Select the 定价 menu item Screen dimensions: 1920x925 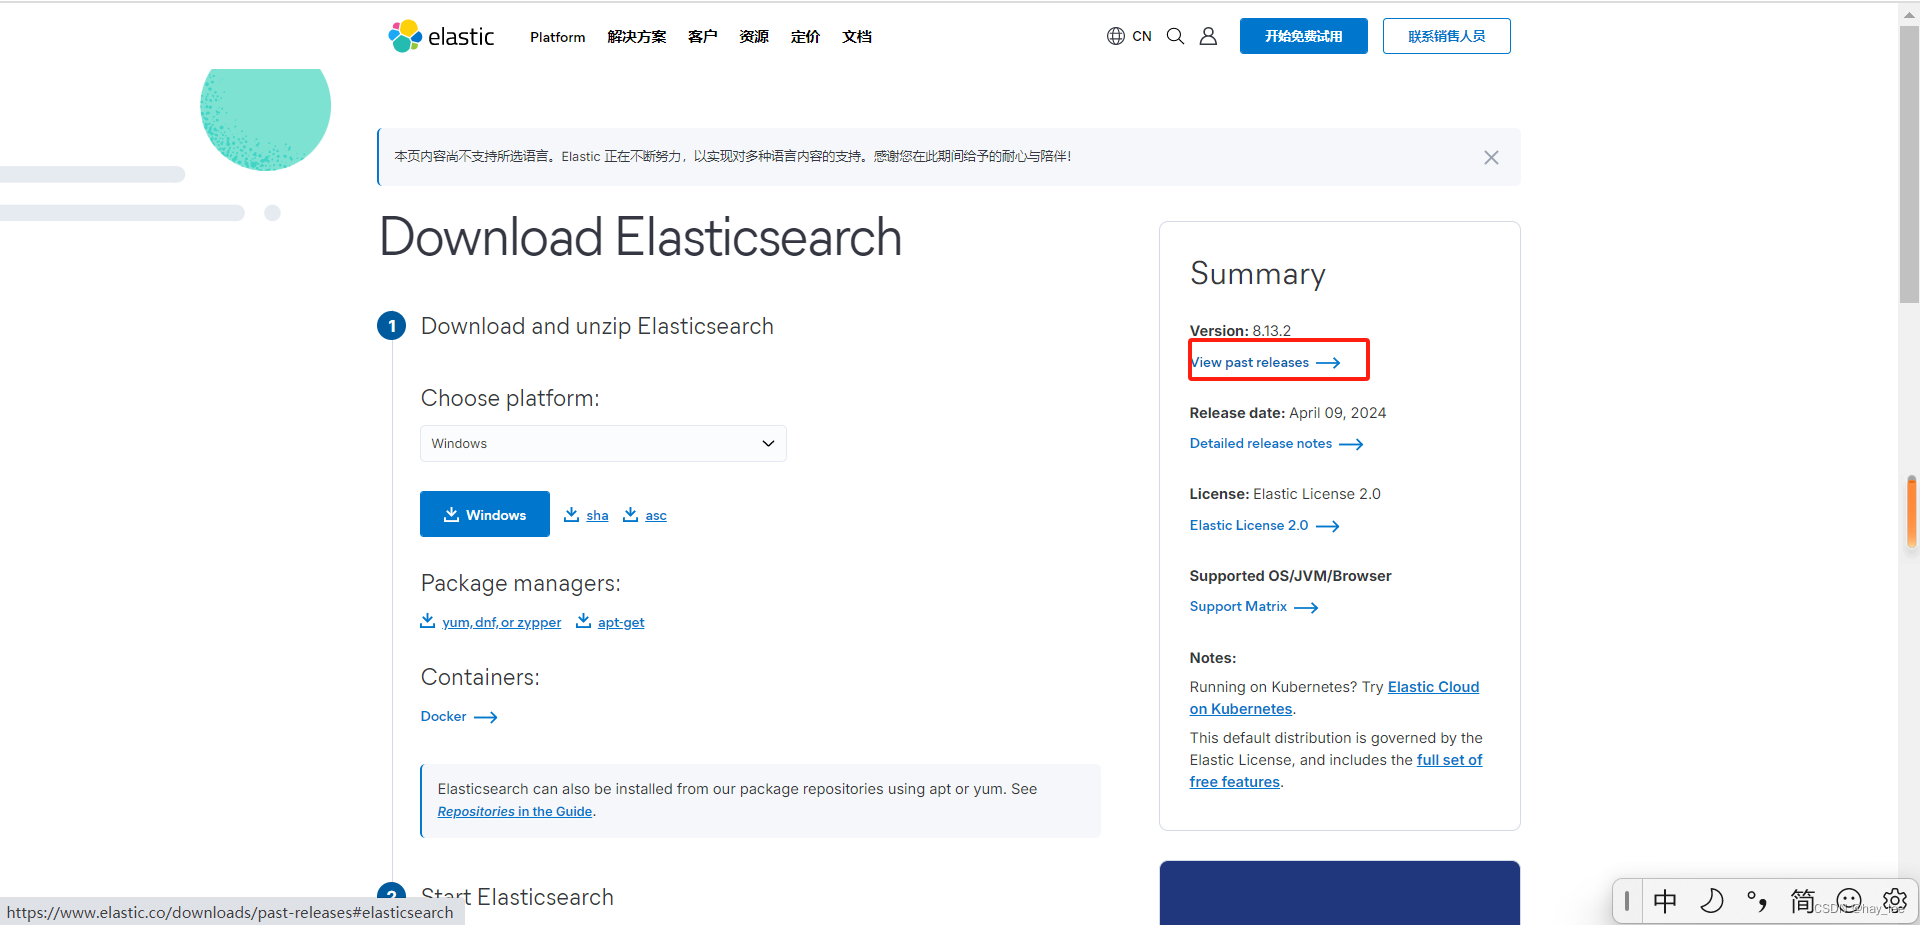(x=805, y=37)
